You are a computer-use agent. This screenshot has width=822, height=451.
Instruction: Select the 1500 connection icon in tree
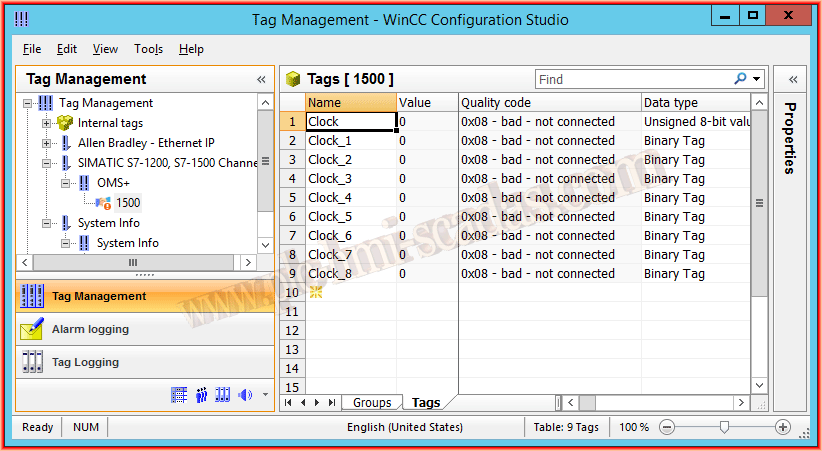point(103,203)
